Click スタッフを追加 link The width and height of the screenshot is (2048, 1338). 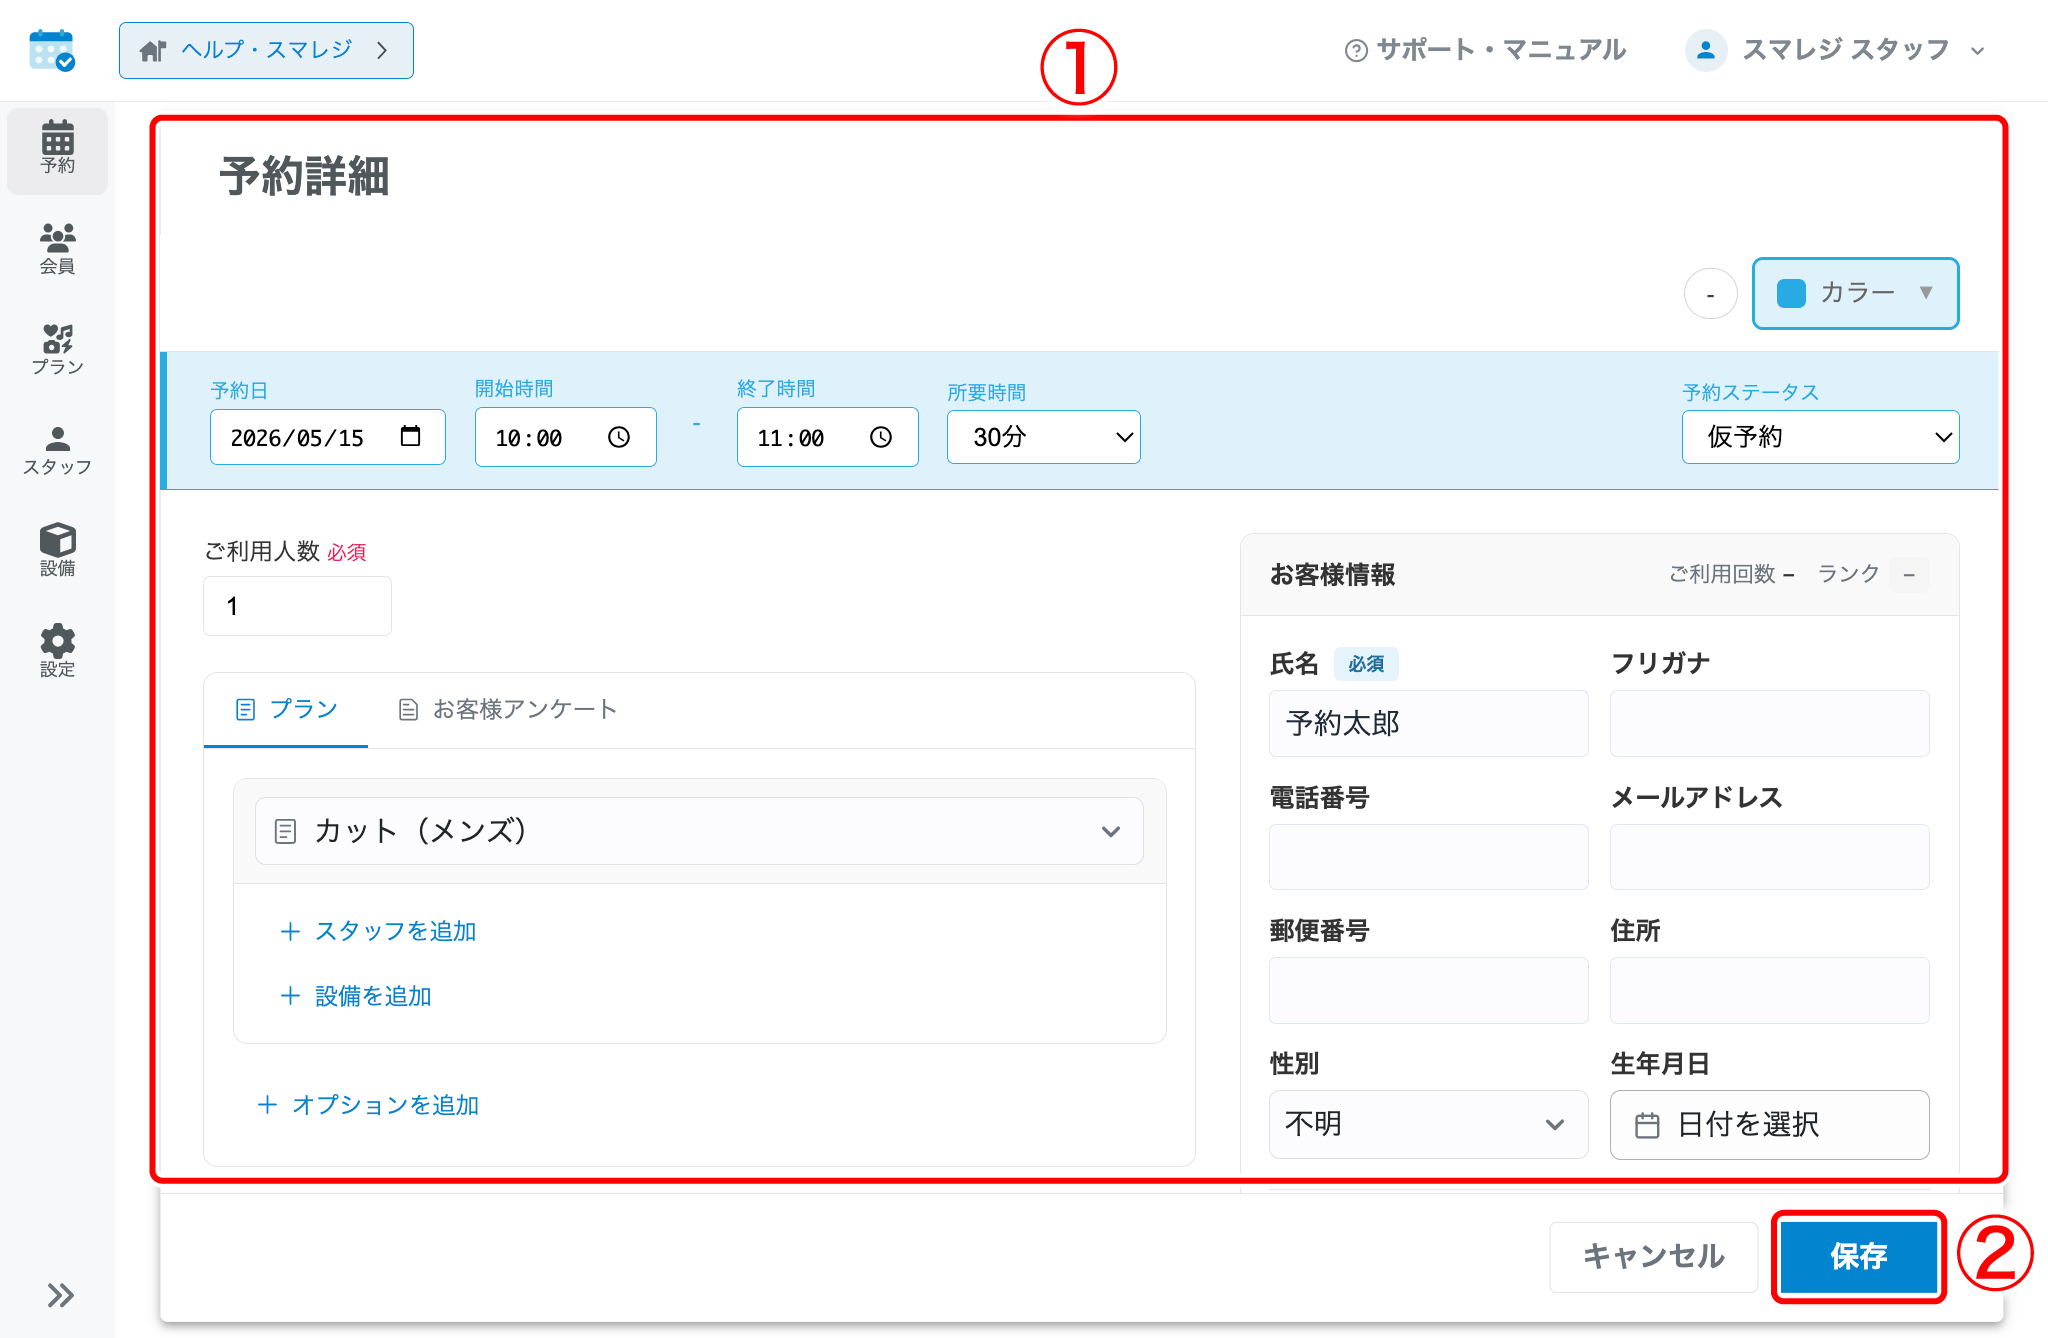click(378, 931)
